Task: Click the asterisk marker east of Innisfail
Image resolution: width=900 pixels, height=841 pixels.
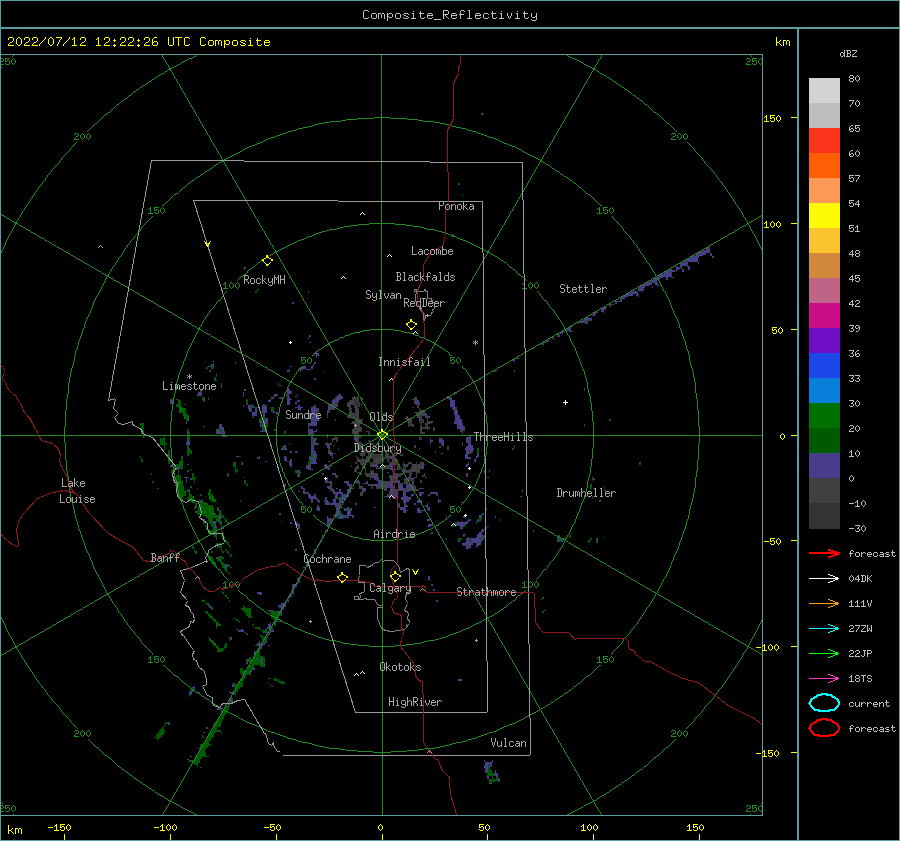Action: tap(475, 343)
